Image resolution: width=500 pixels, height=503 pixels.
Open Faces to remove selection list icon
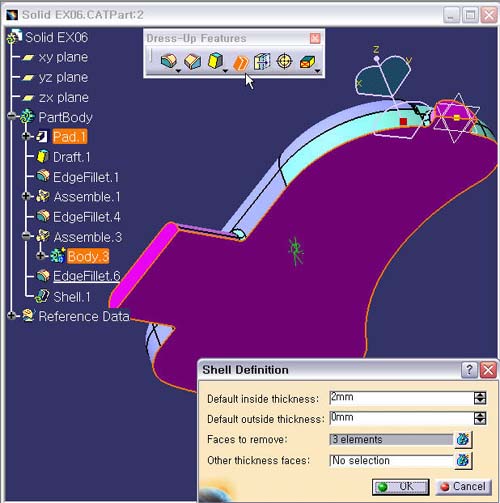[x=463, y=439]
